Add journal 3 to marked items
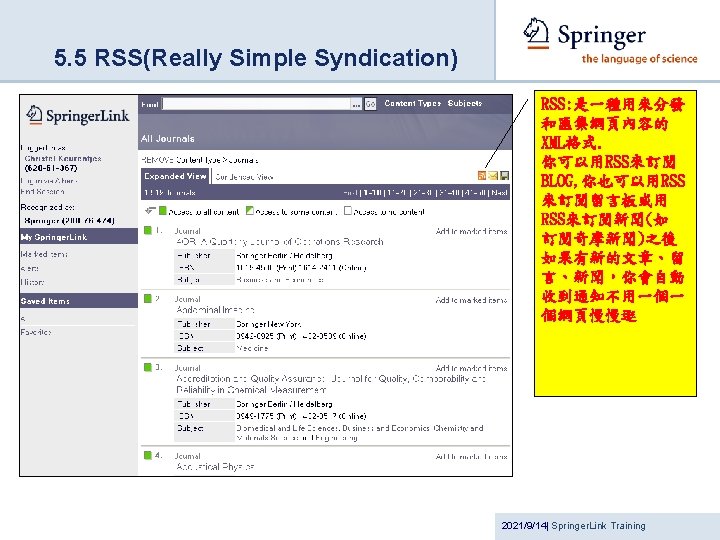This screenshot has width=720, height=540. tap(471, 368)
